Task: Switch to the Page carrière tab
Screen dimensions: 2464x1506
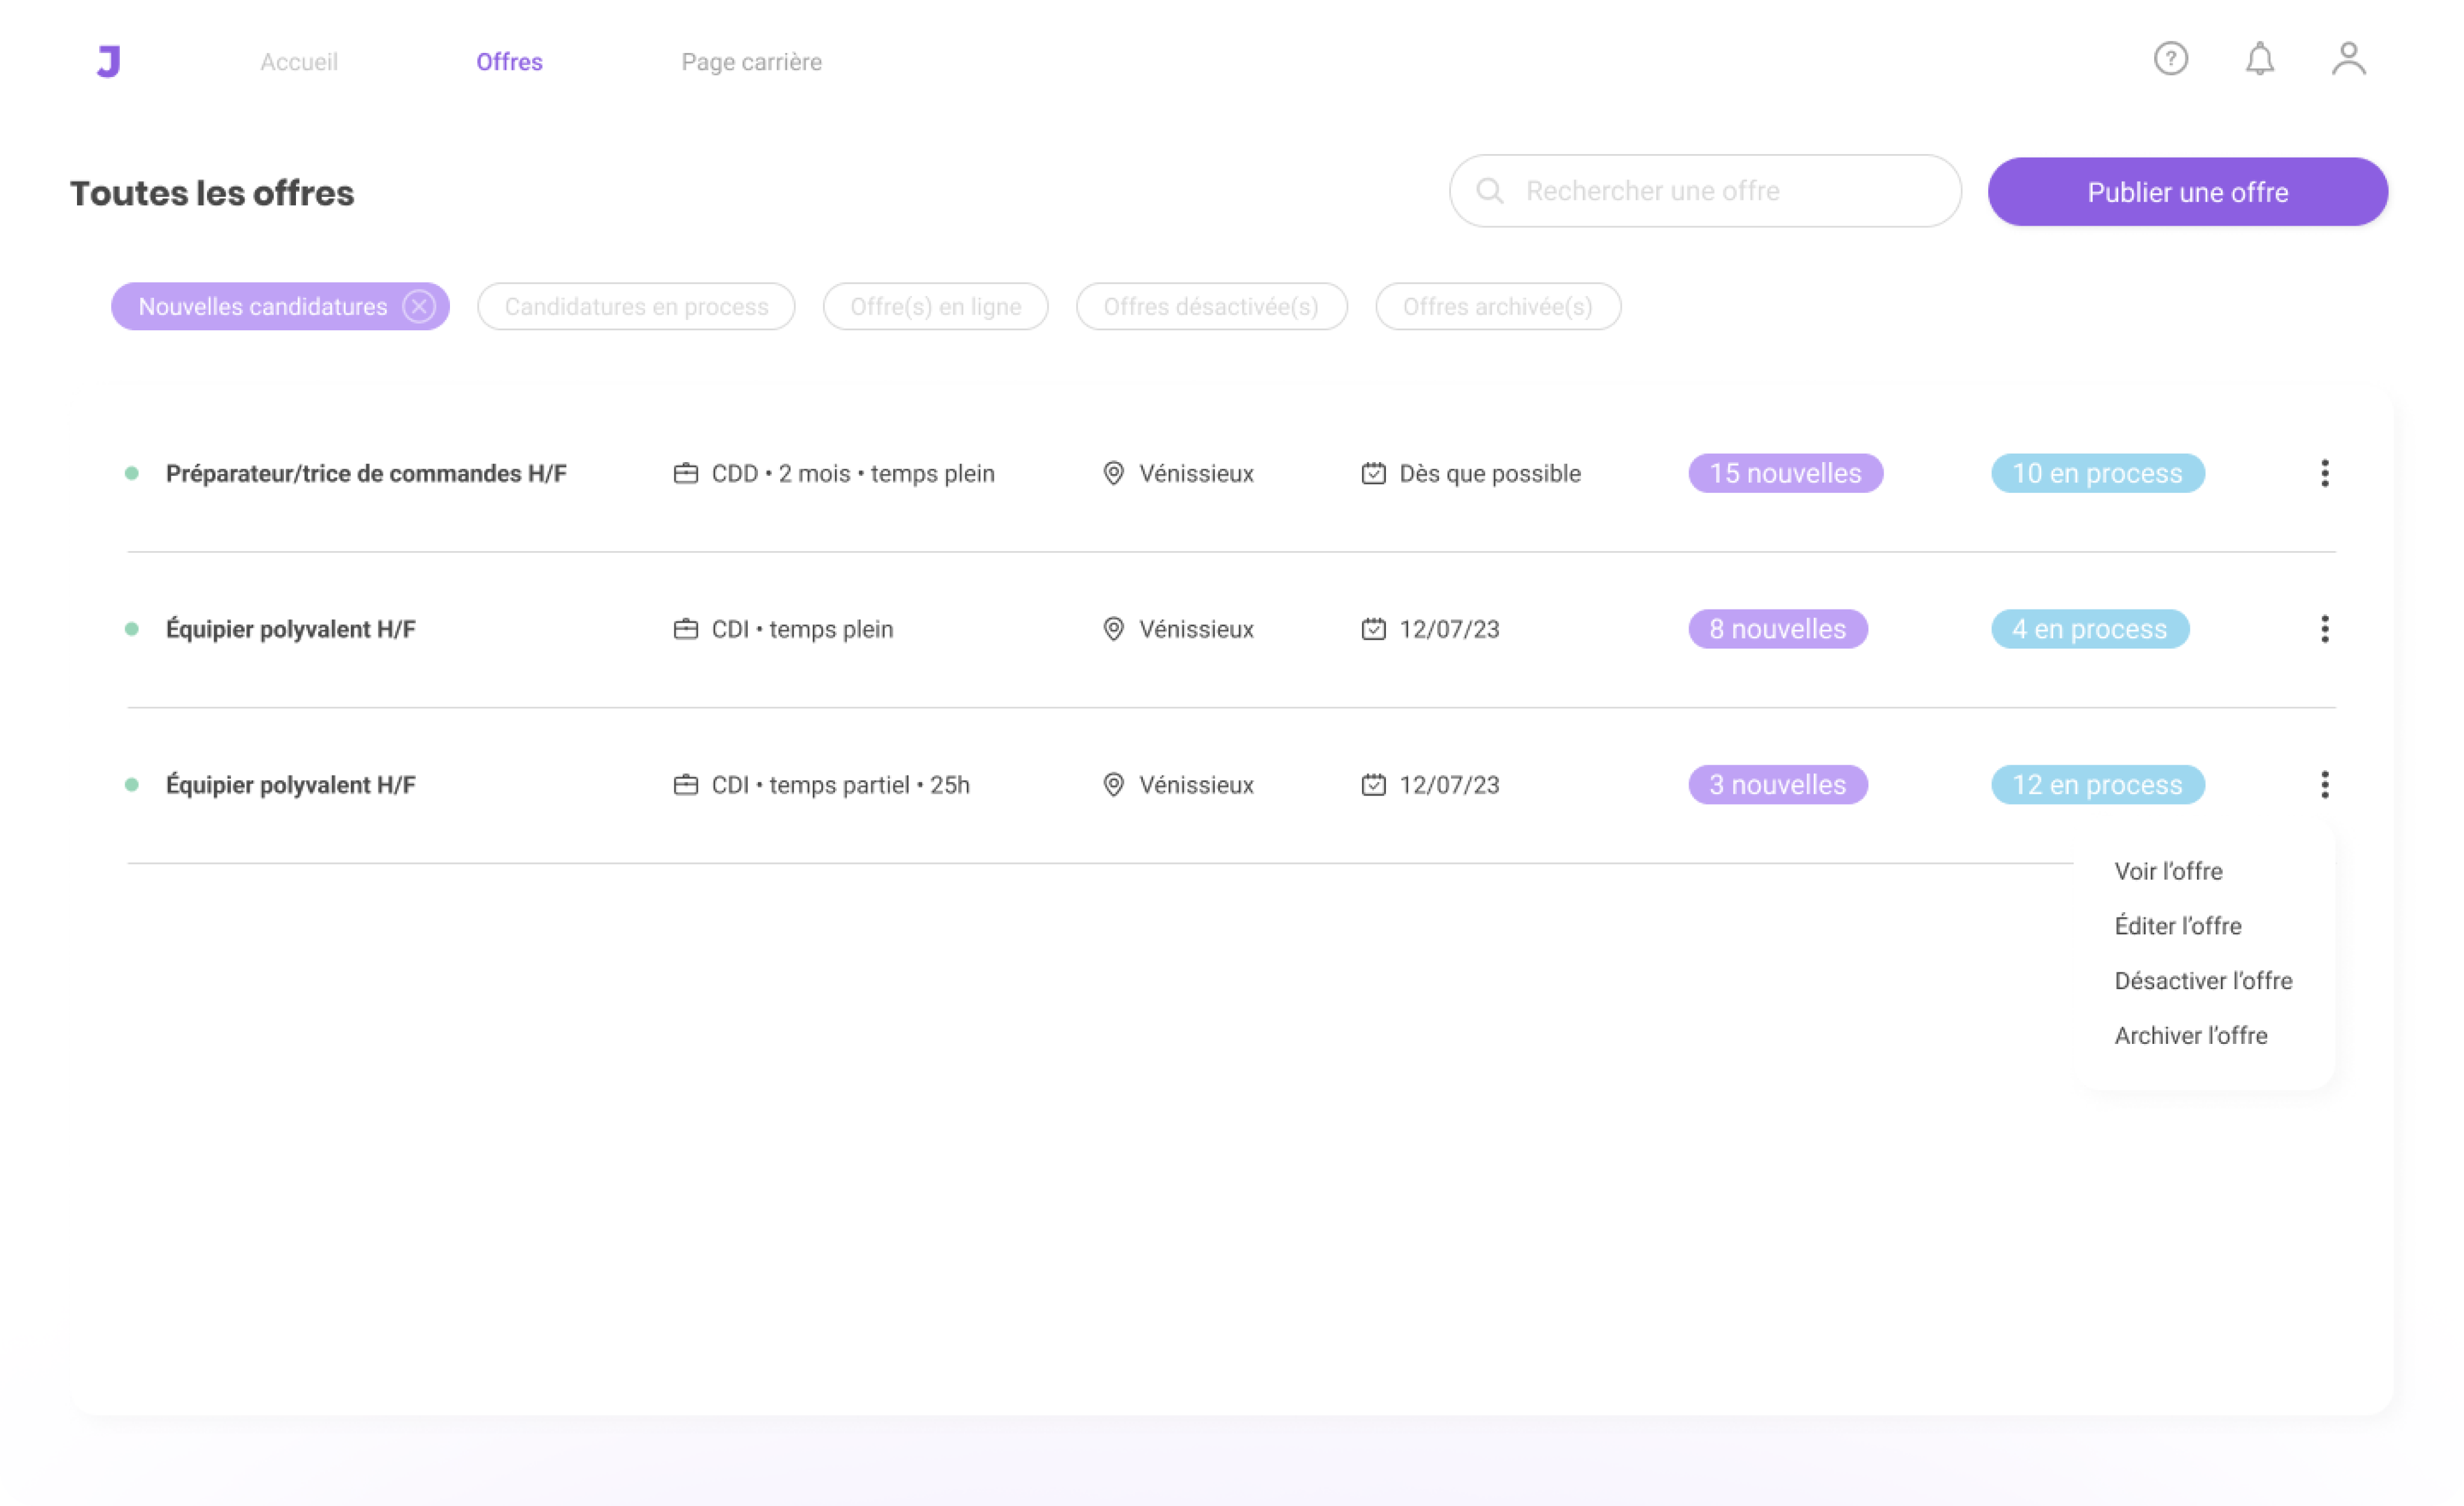Action: [751, 62]
